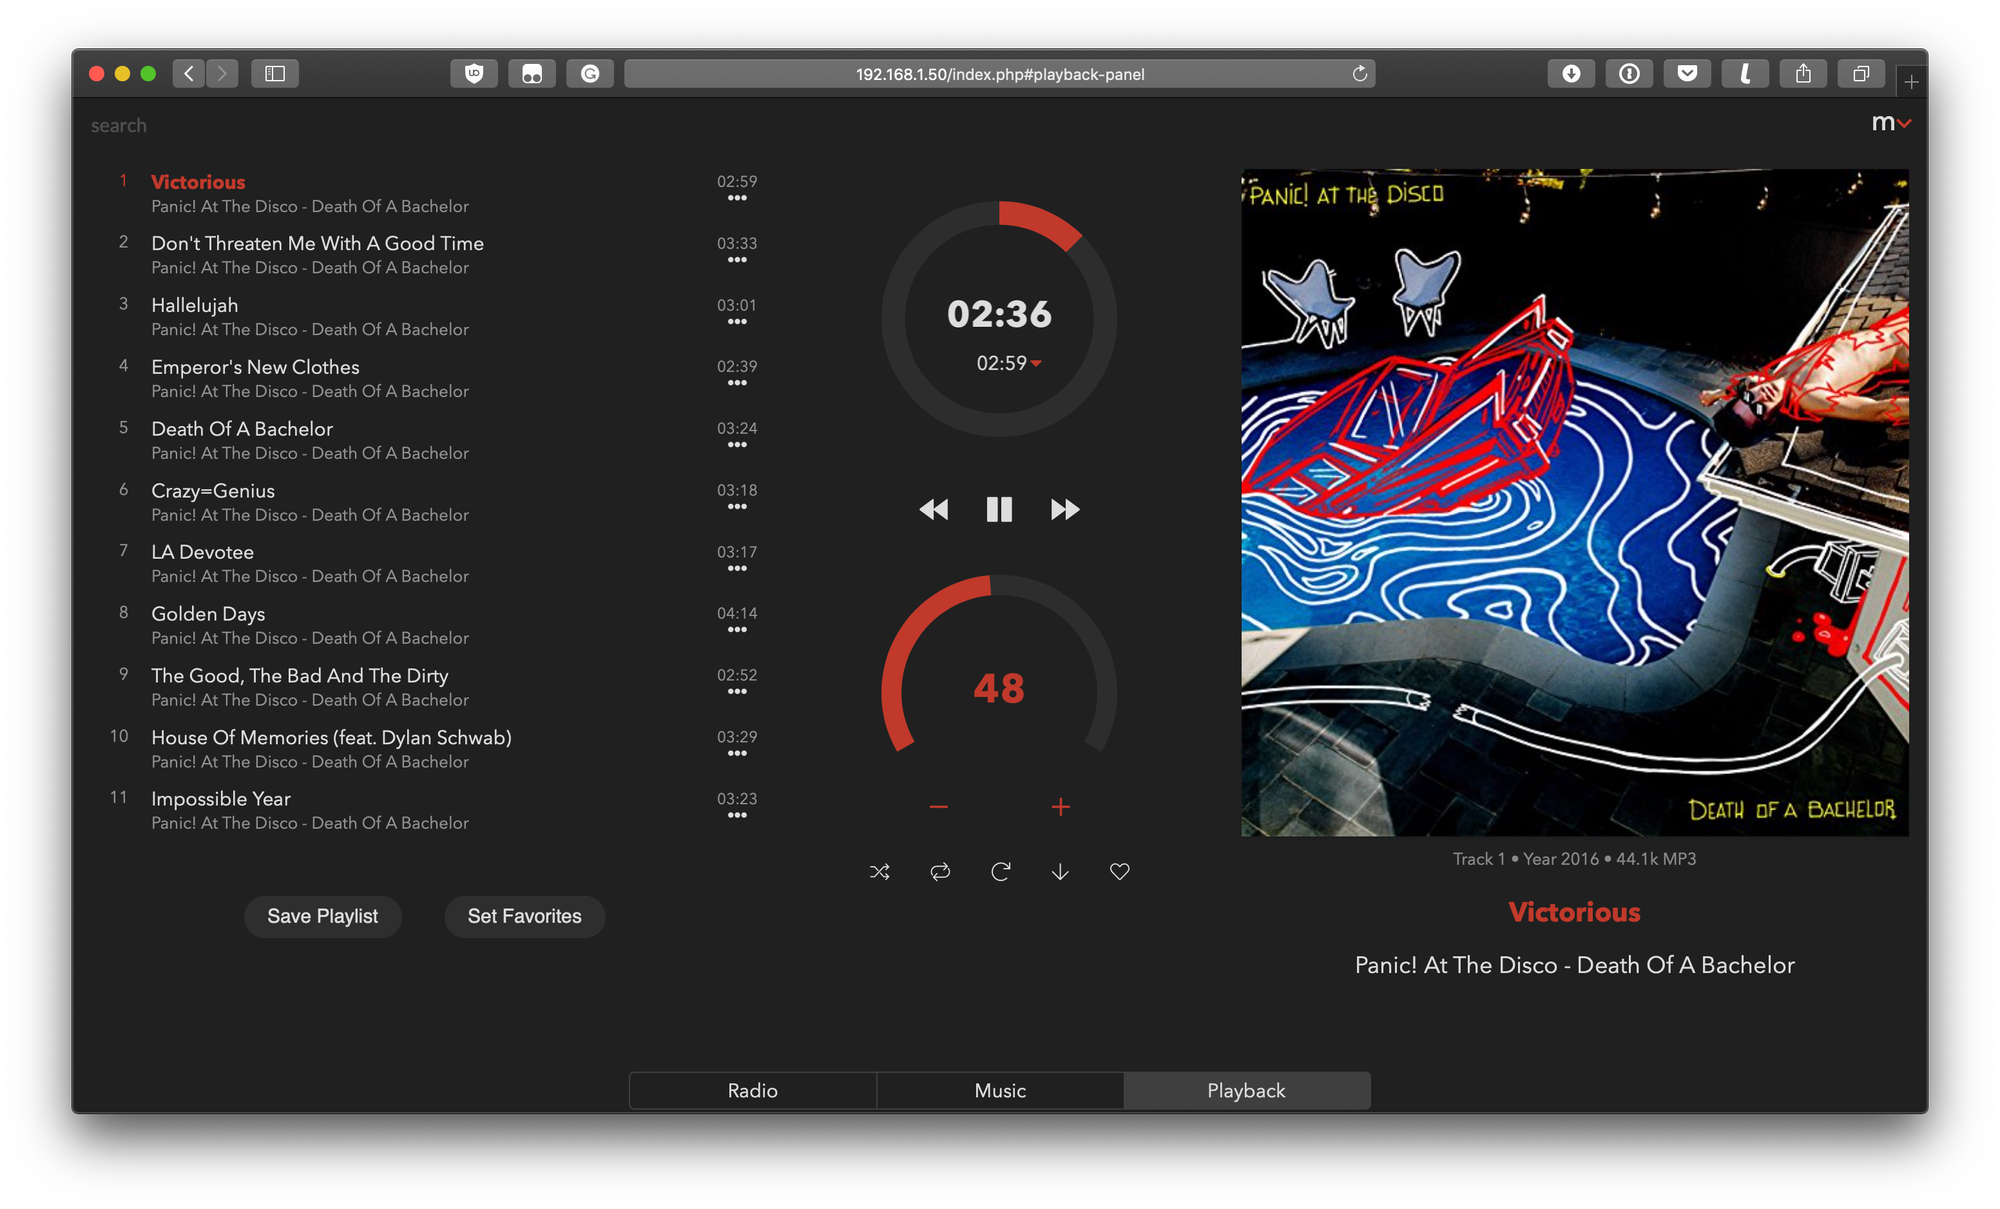
Task: Play Emperor's New Clothes in the playlist
Action: click(x=255, y=367)
